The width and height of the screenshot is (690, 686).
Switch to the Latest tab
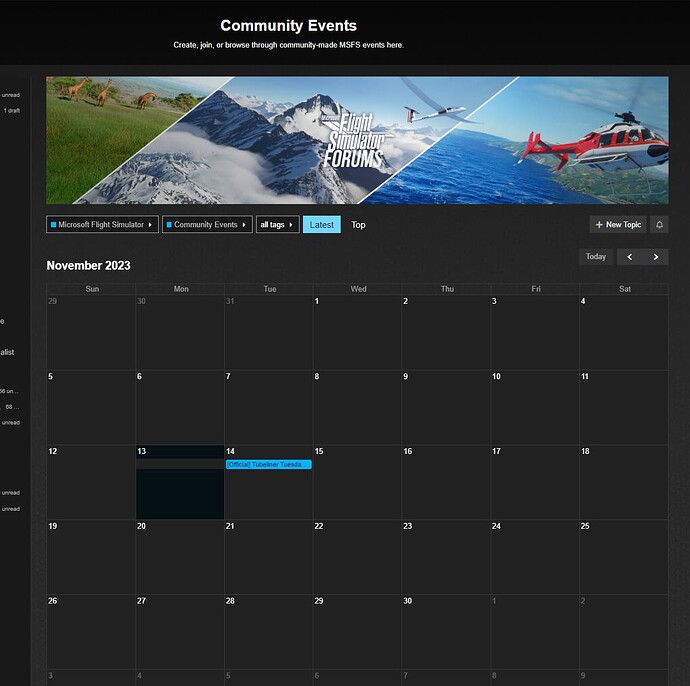pyautogui.click(x=322, y=224)
